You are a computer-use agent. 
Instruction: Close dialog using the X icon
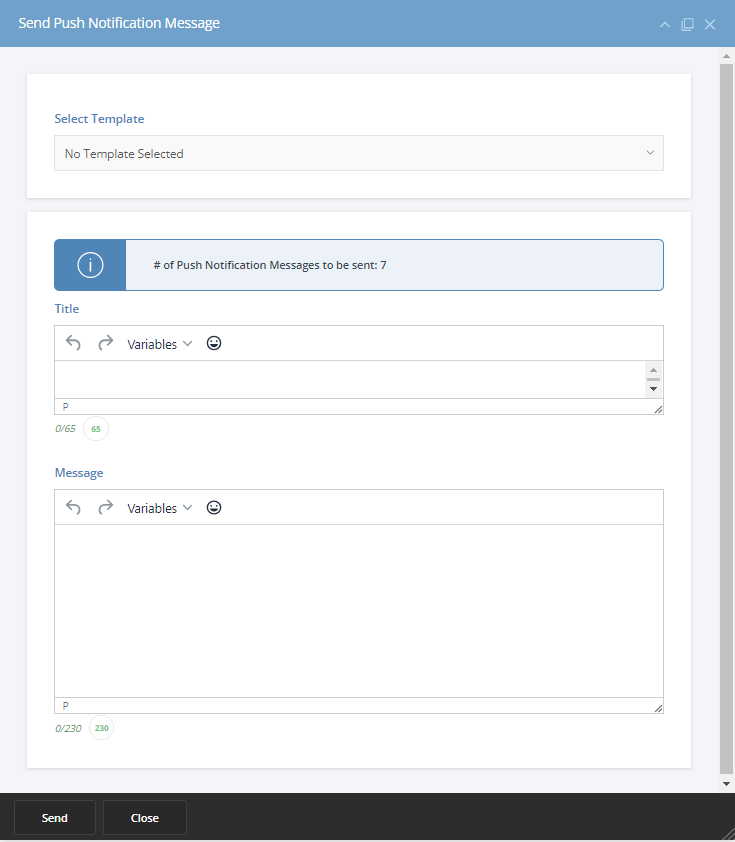click(710, 25)
